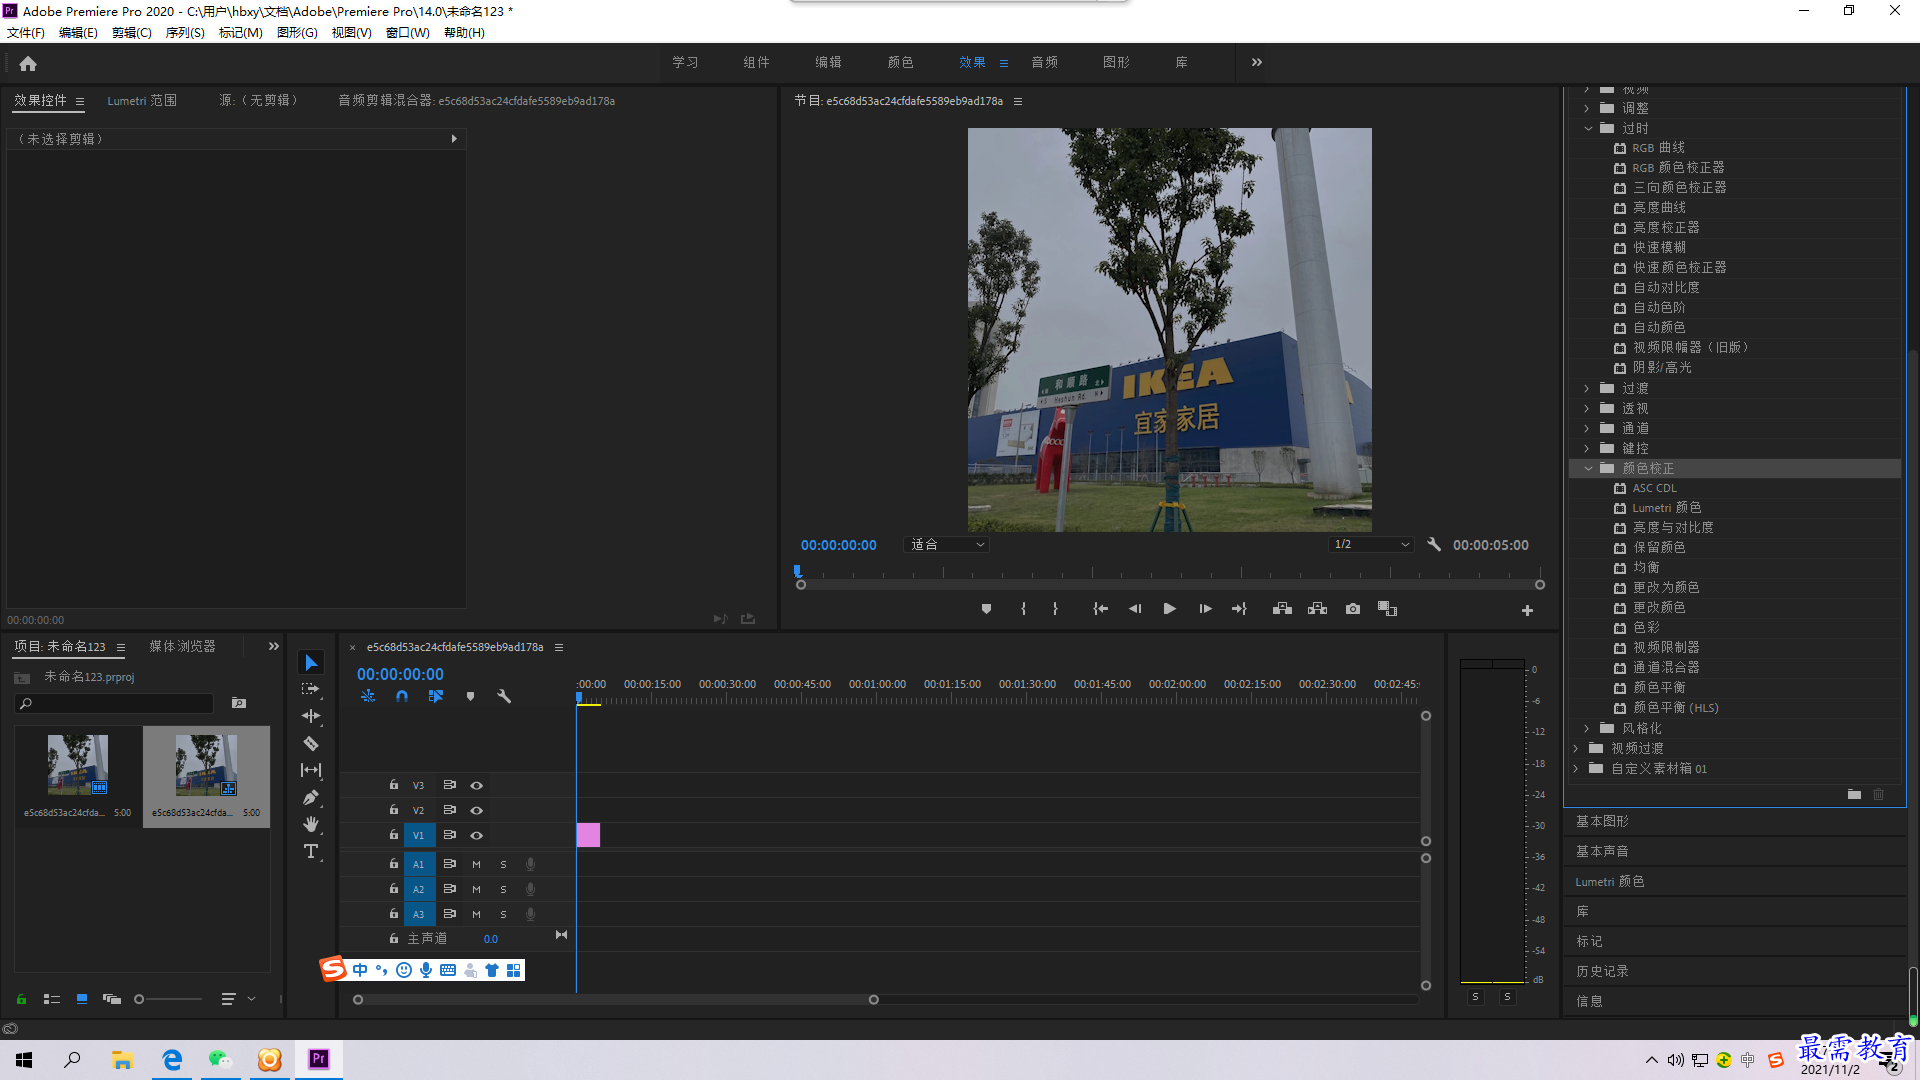Screen dimensions: 1920x1080
Task: Go to Out point
Action: (1239, 609)
